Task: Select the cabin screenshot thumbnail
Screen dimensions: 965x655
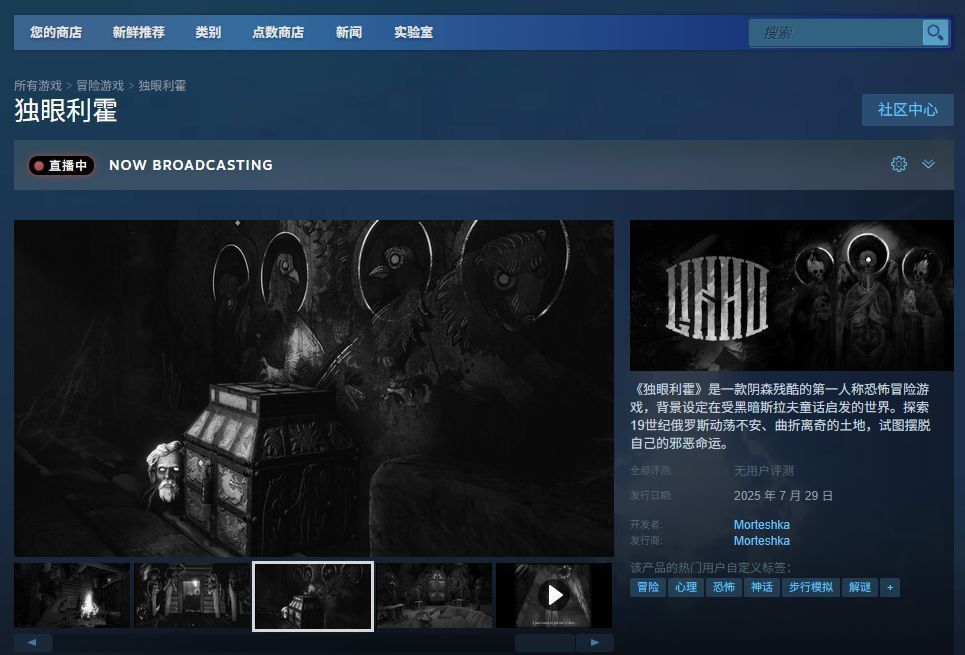Action: [71, 596]
